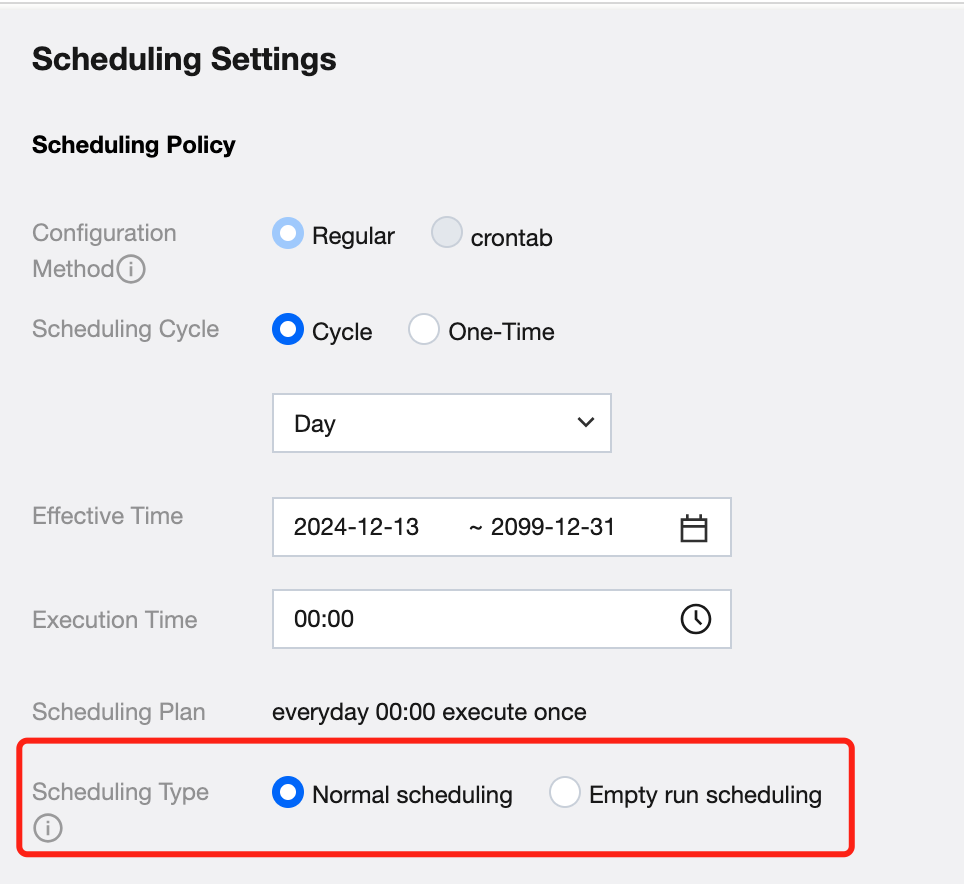Click the Configuration Method info icon
This screenshot has height=884, width=964.
click(x=132, y=270)
